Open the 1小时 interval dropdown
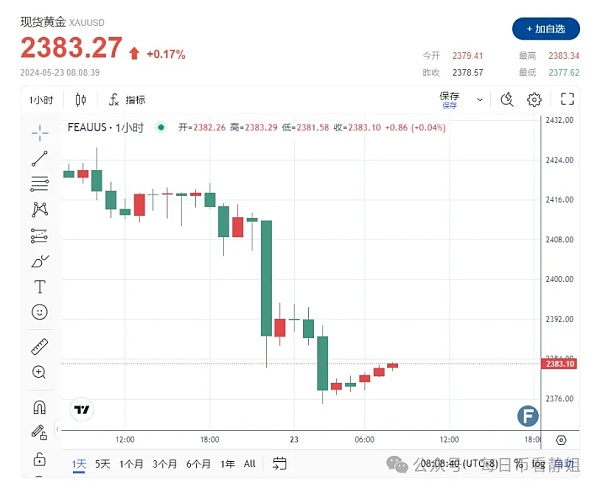 43,99
